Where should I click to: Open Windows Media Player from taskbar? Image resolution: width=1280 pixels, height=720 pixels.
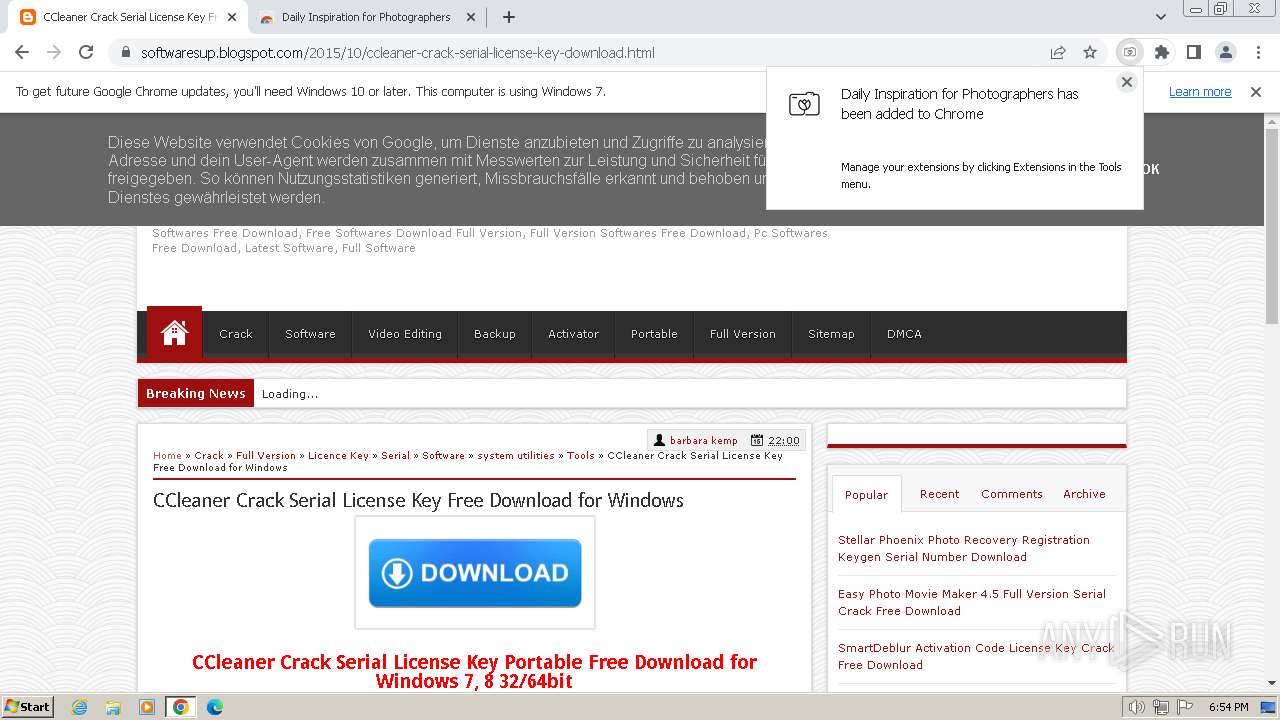pyautogui.click(x=147, y=707)
